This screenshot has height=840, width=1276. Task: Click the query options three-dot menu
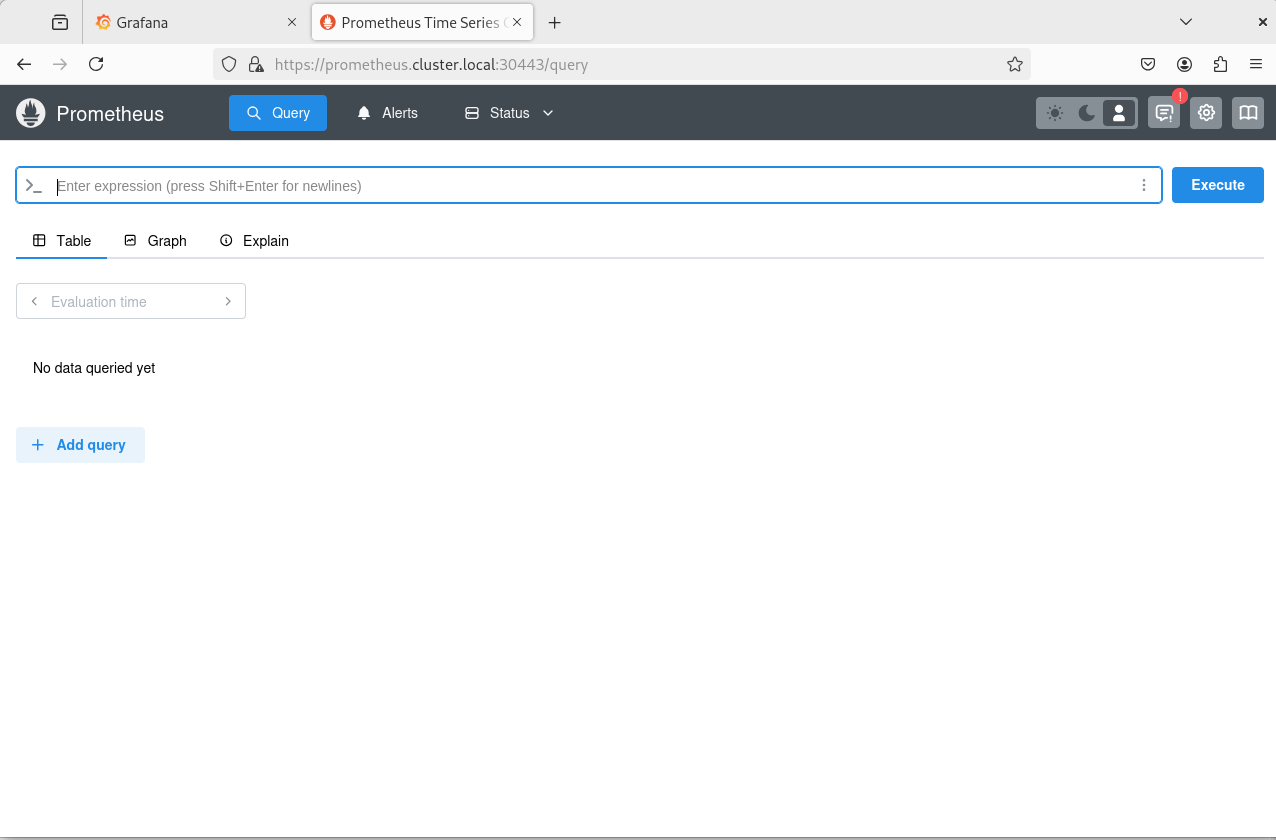point(1144,185)
